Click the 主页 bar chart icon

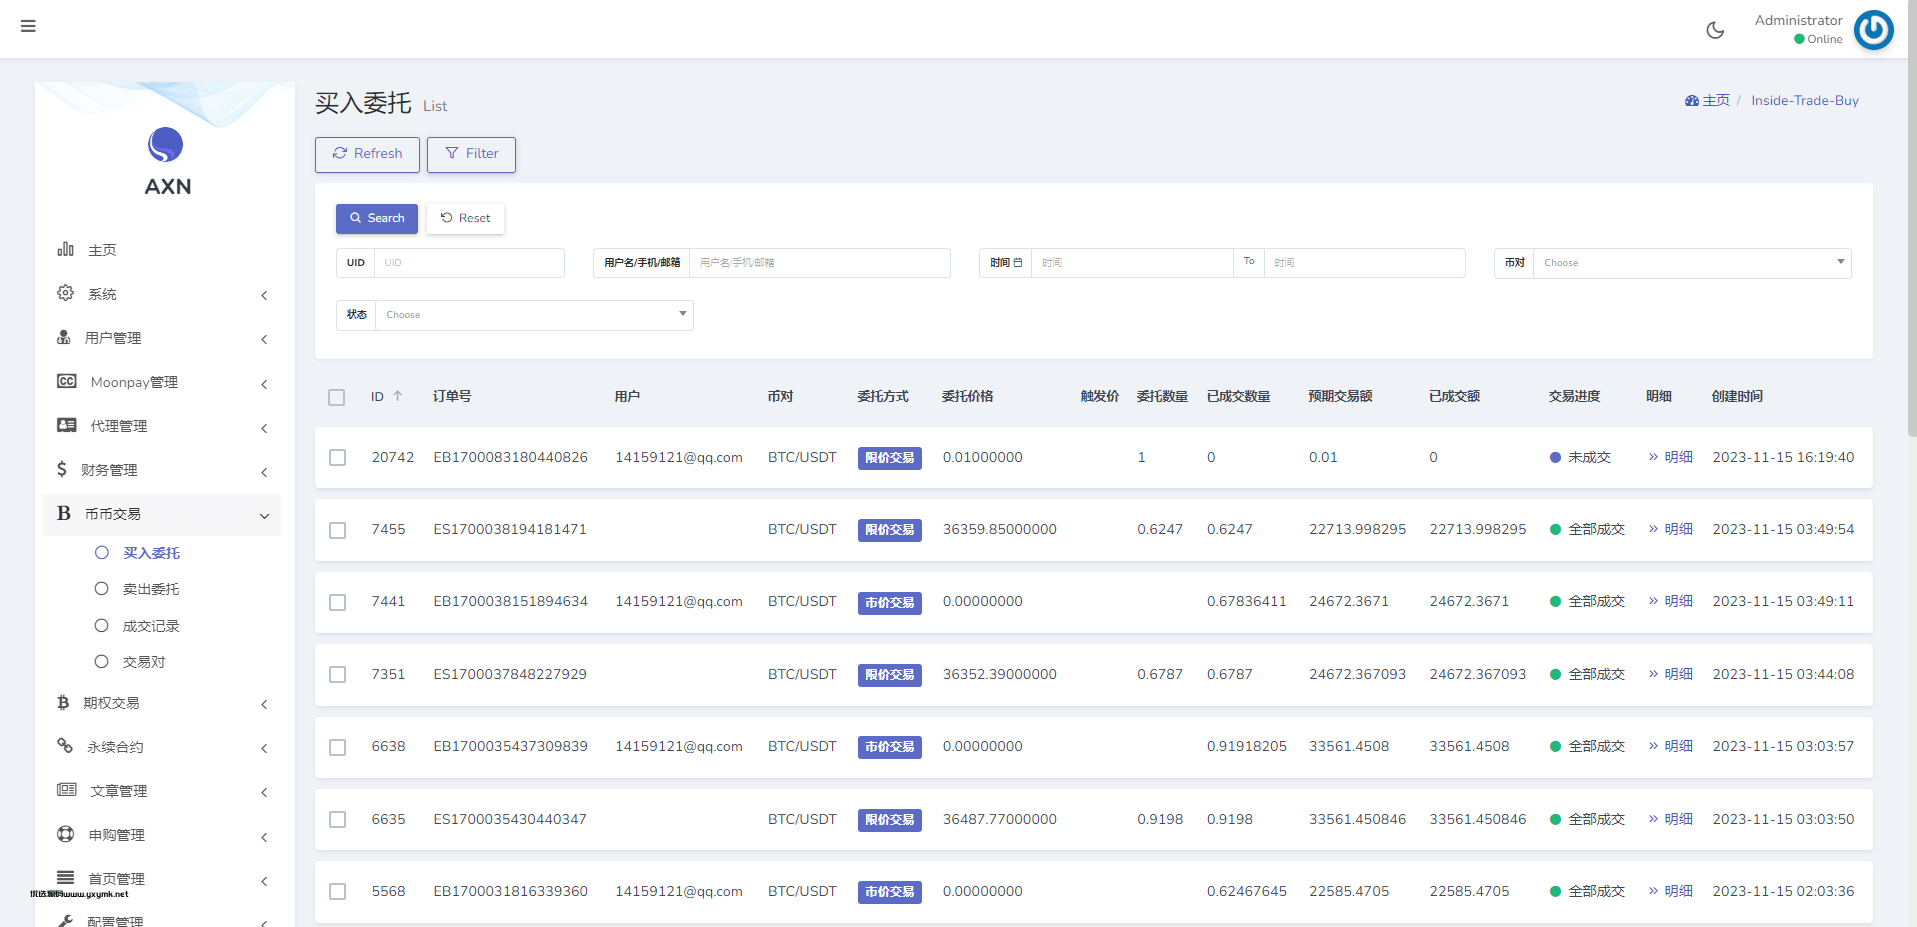[66, 249]
